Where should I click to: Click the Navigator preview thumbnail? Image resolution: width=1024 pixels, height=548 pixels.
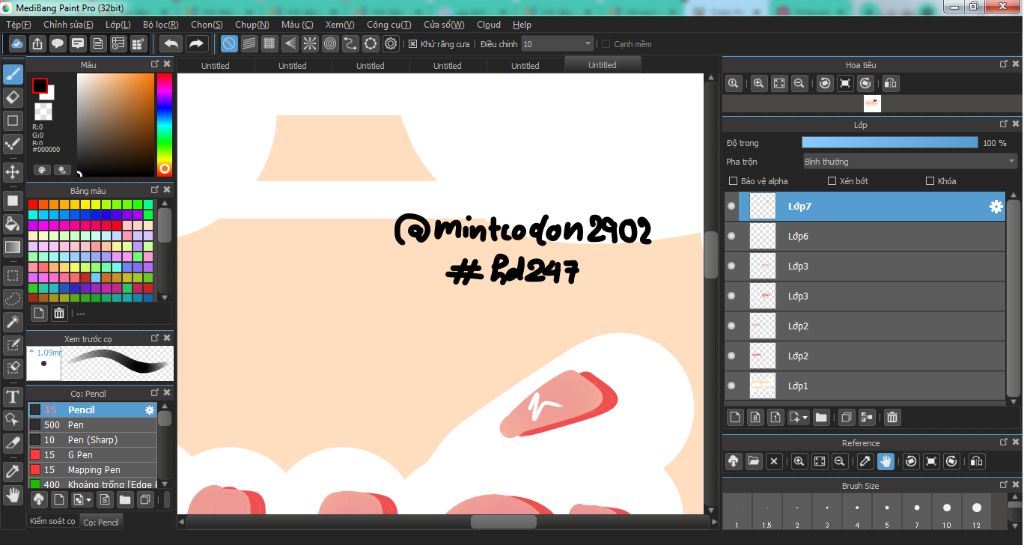point(872,103)
